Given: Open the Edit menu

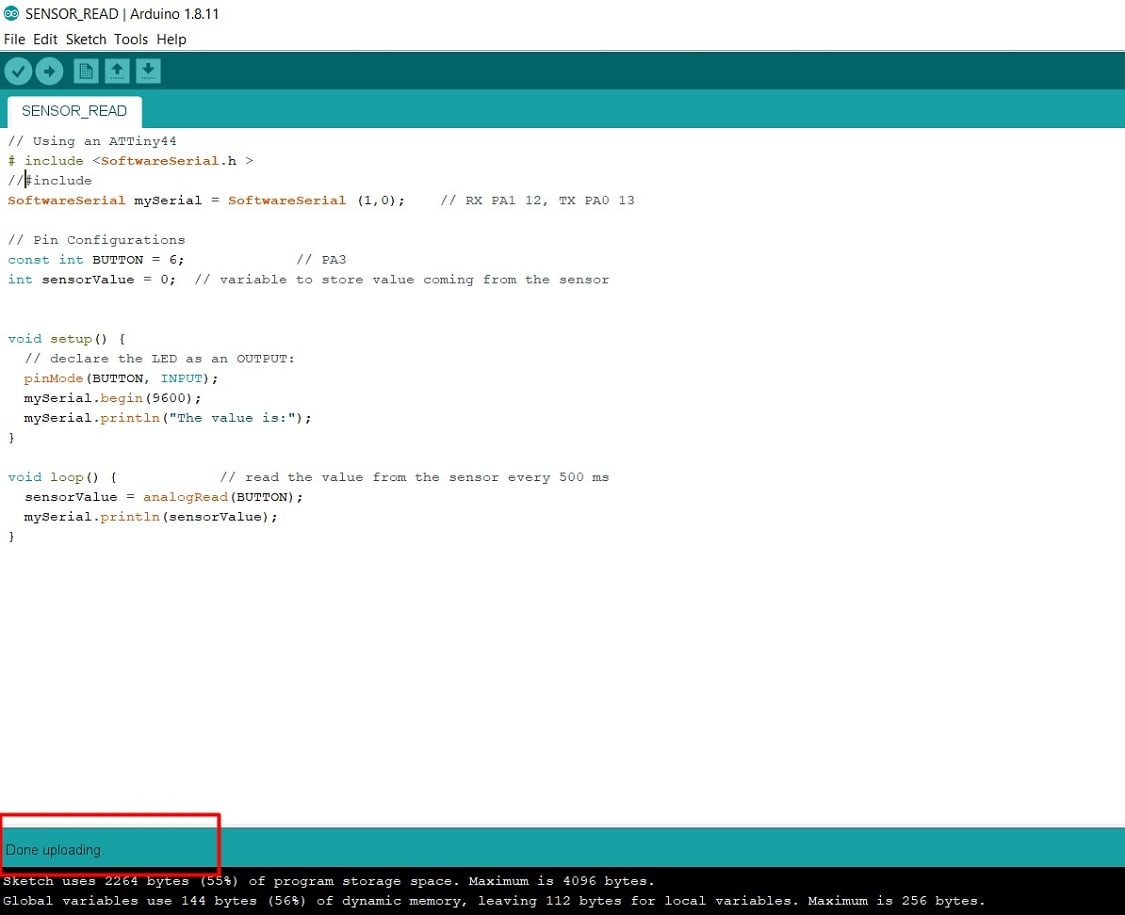Looking at the screenshot, I should click(x=45, y=39).
